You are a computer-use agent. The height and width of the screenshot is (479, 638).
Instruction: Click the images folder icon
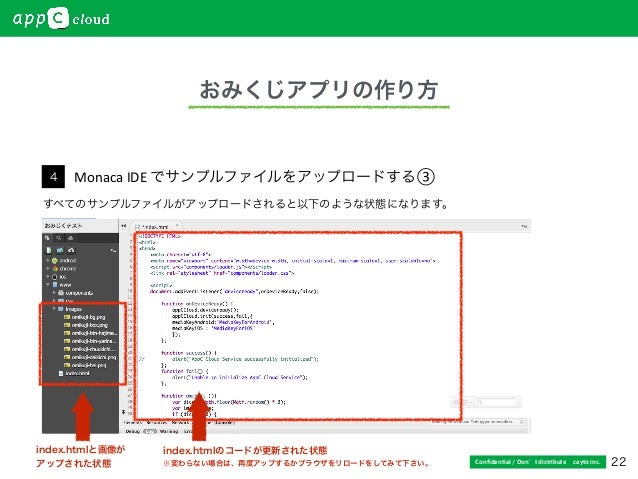[61, 309]
